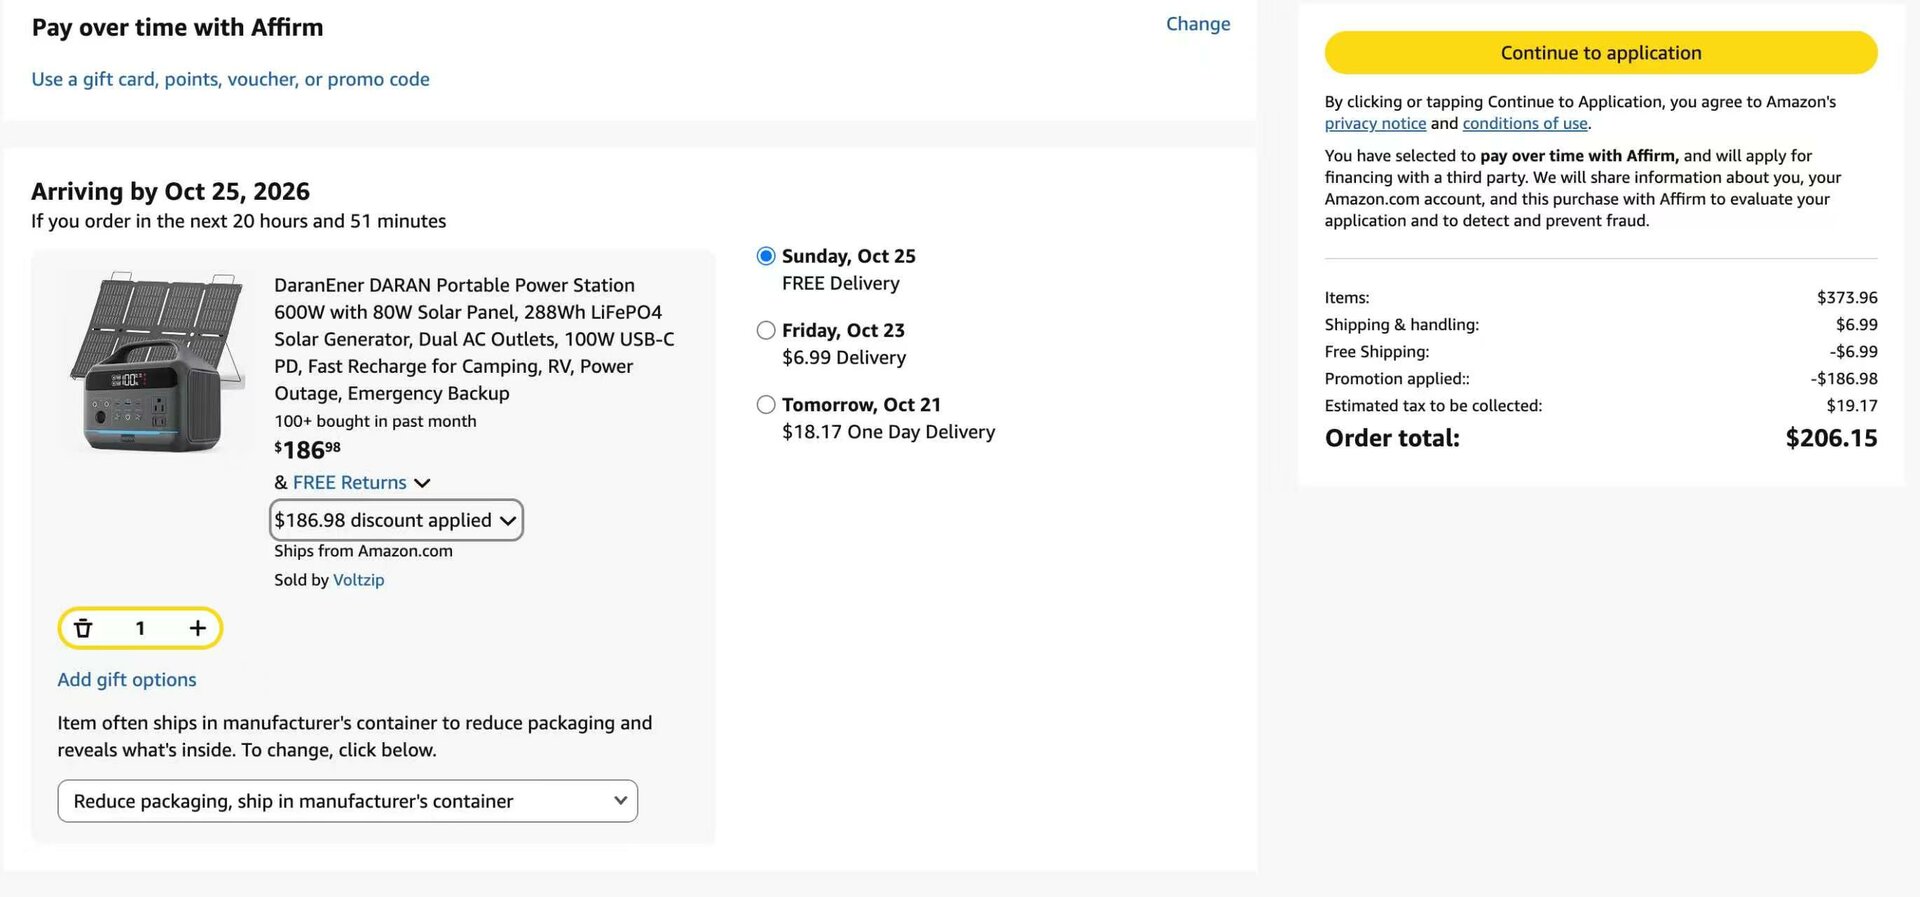Screen dimensions: 1920x897
Task: Open gift card, points, voucher, or promo code link
Action: pyautogui.click(x=231, y=79)
